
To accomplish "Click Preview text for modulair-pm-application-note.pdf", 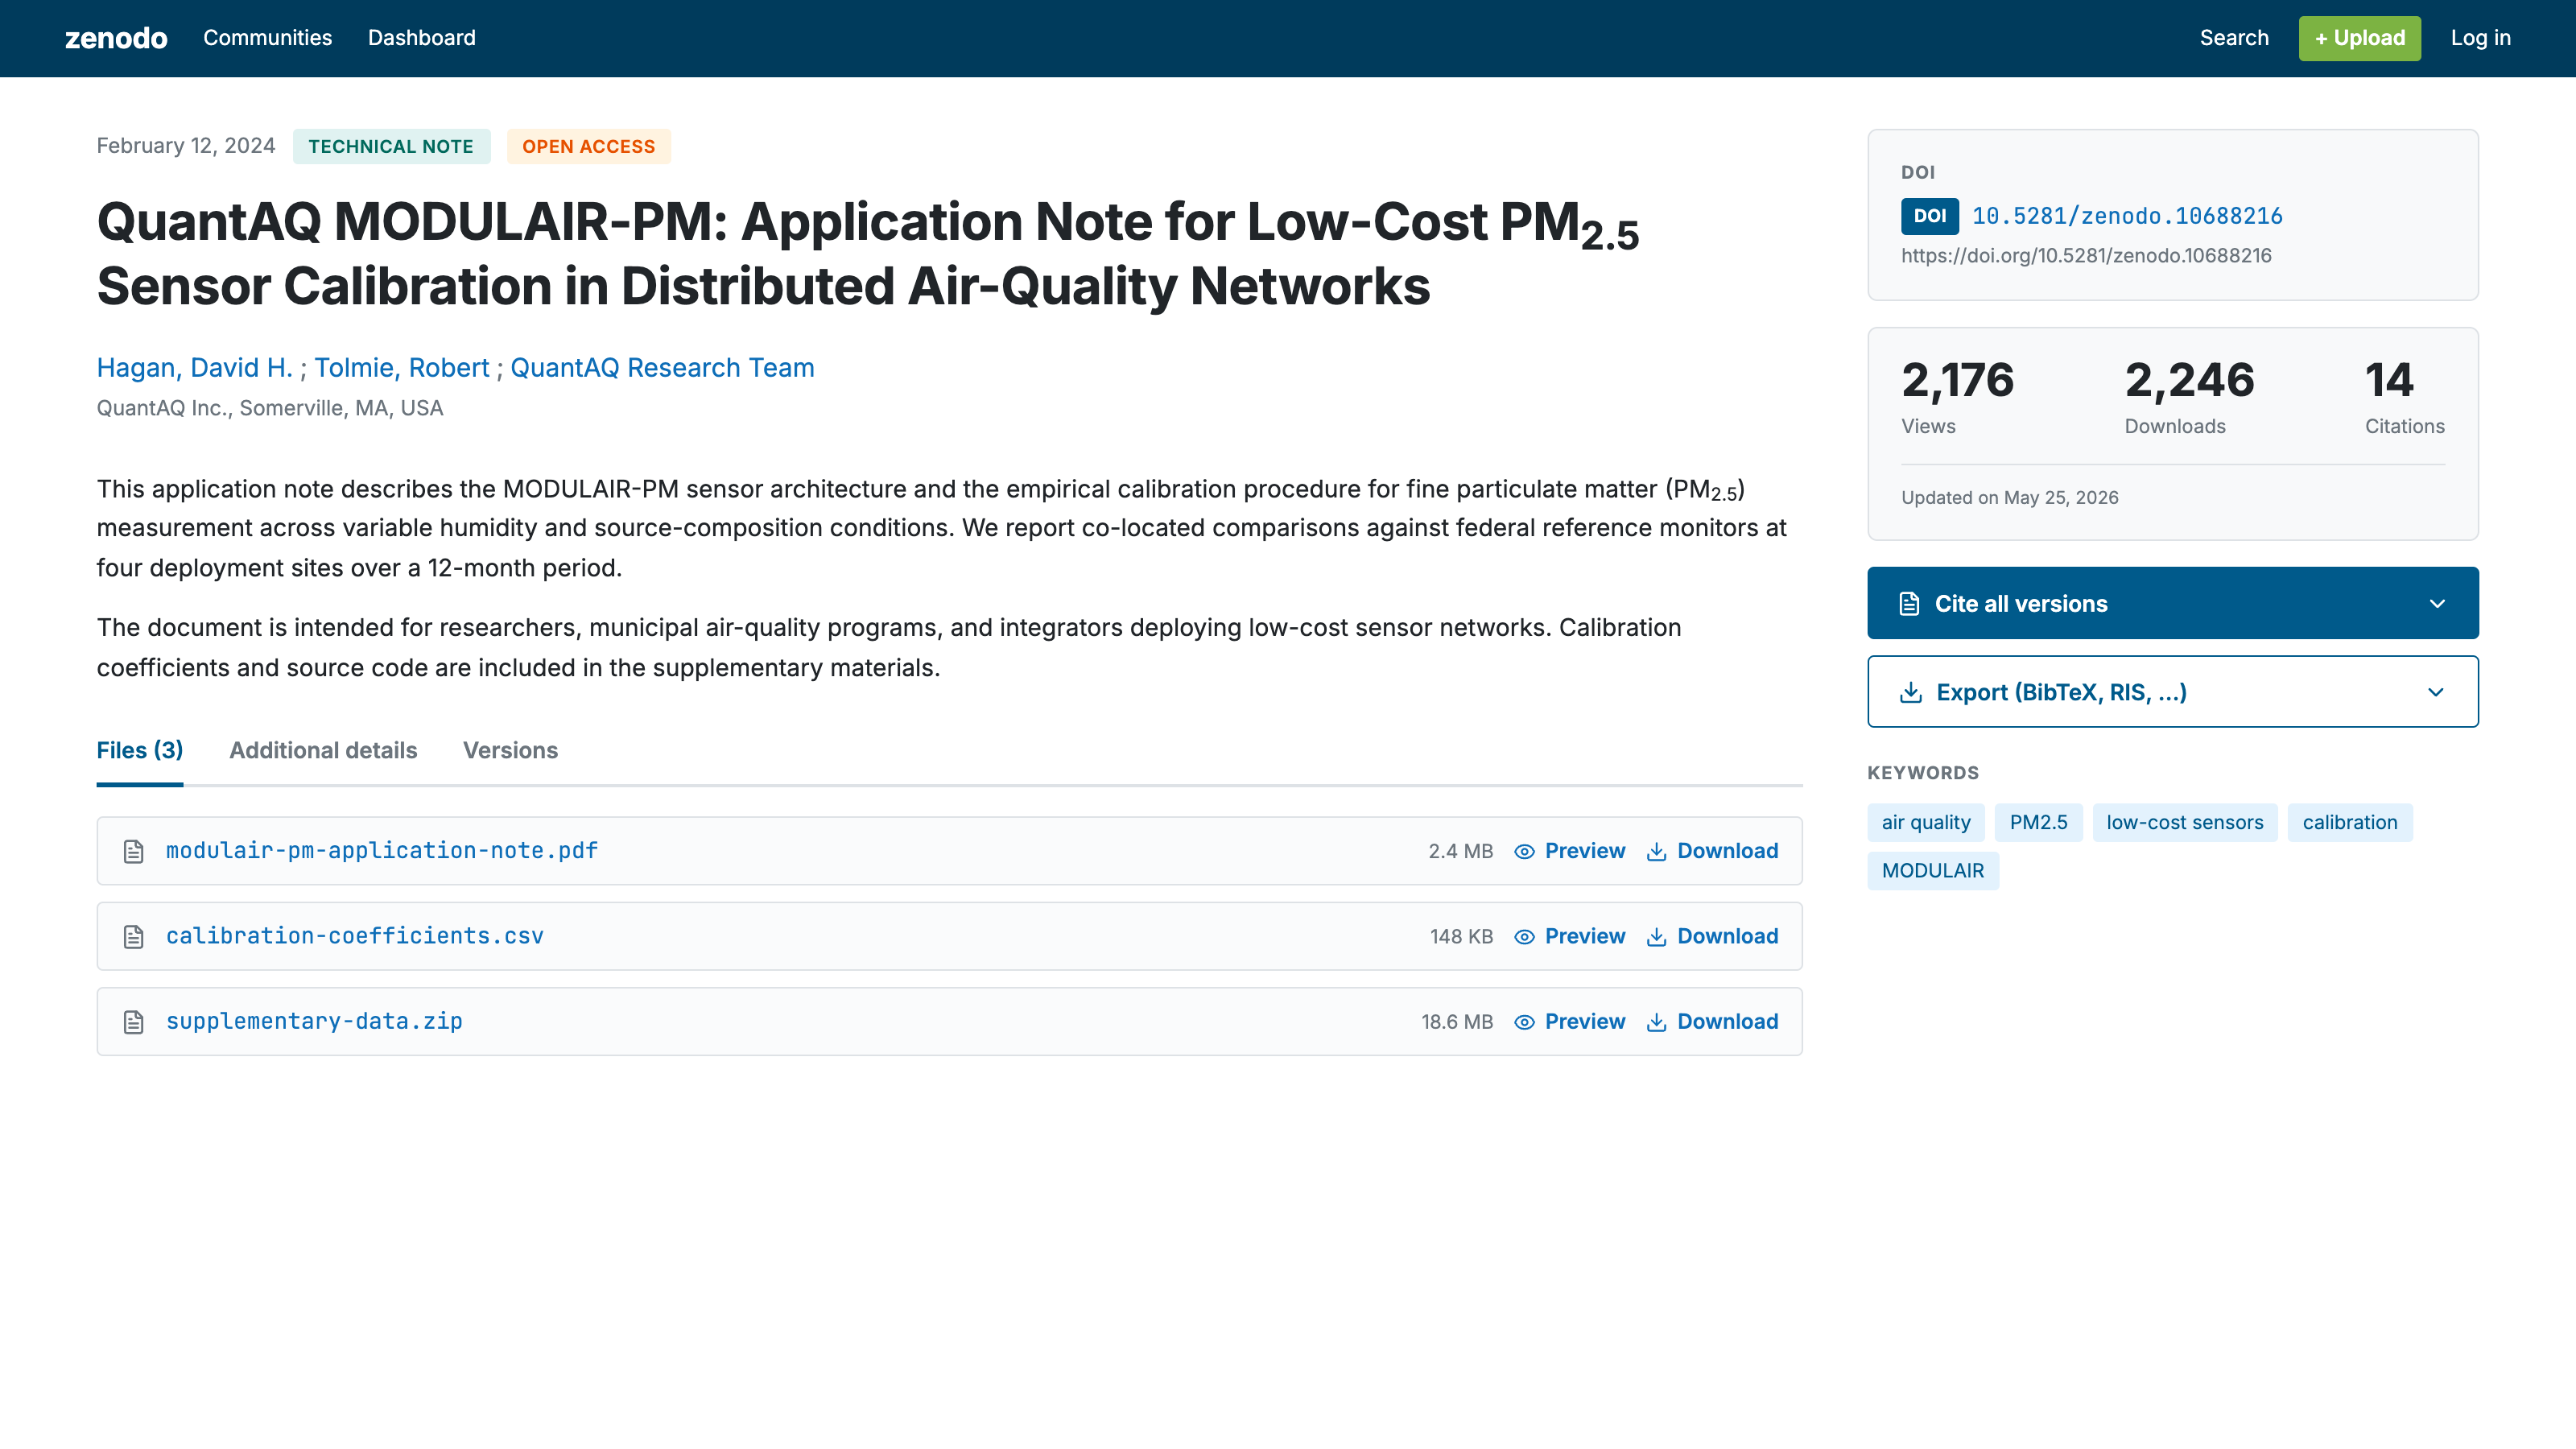I will point(1585,851).
